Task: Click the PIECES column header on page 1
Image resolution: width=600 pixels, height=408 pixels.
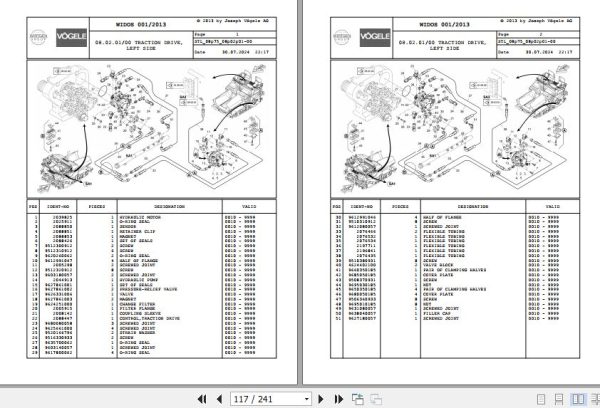Action: point(97,207)
